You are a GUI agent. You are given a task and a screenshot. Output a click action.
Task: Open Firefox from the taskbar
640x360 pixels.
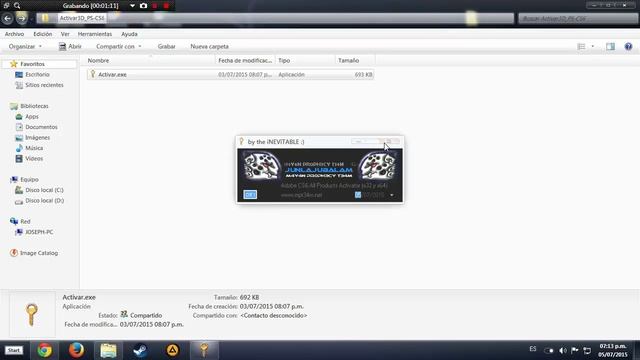click(x=76, y=350)
